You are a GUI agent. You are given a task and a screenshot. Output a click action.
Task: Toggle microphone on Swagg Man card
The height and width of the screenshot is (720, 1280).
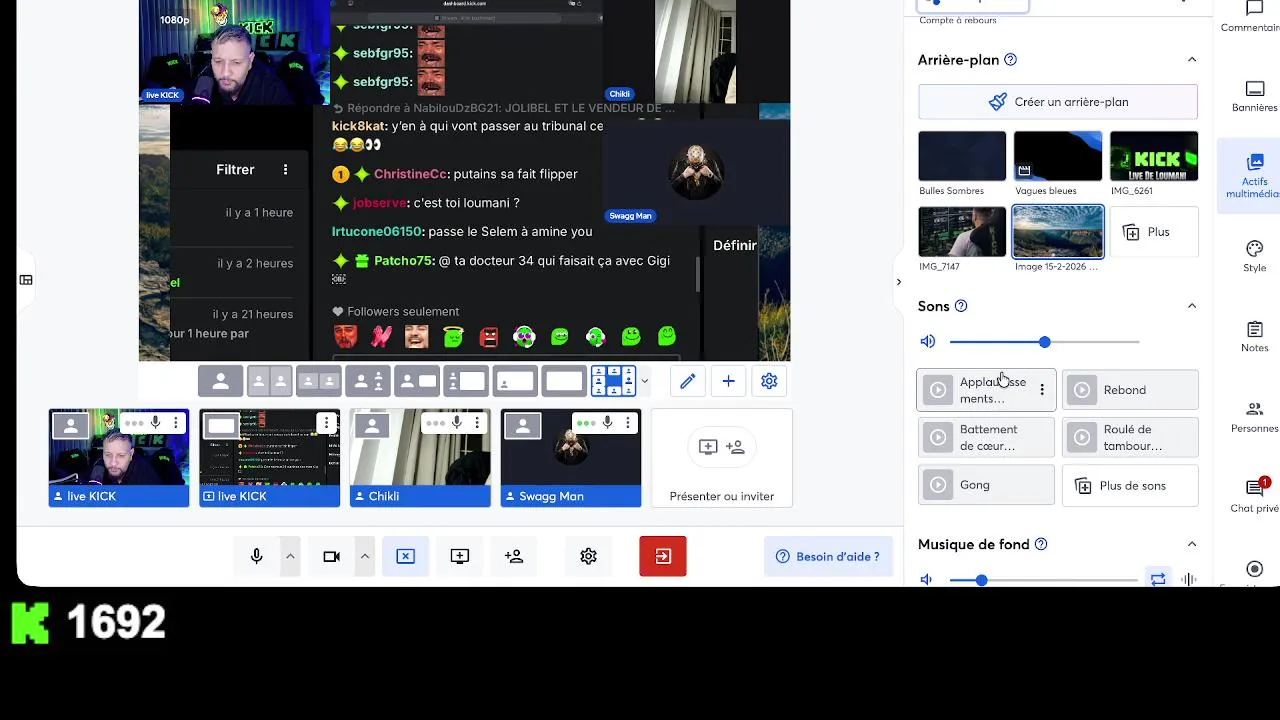coord(606,424)
